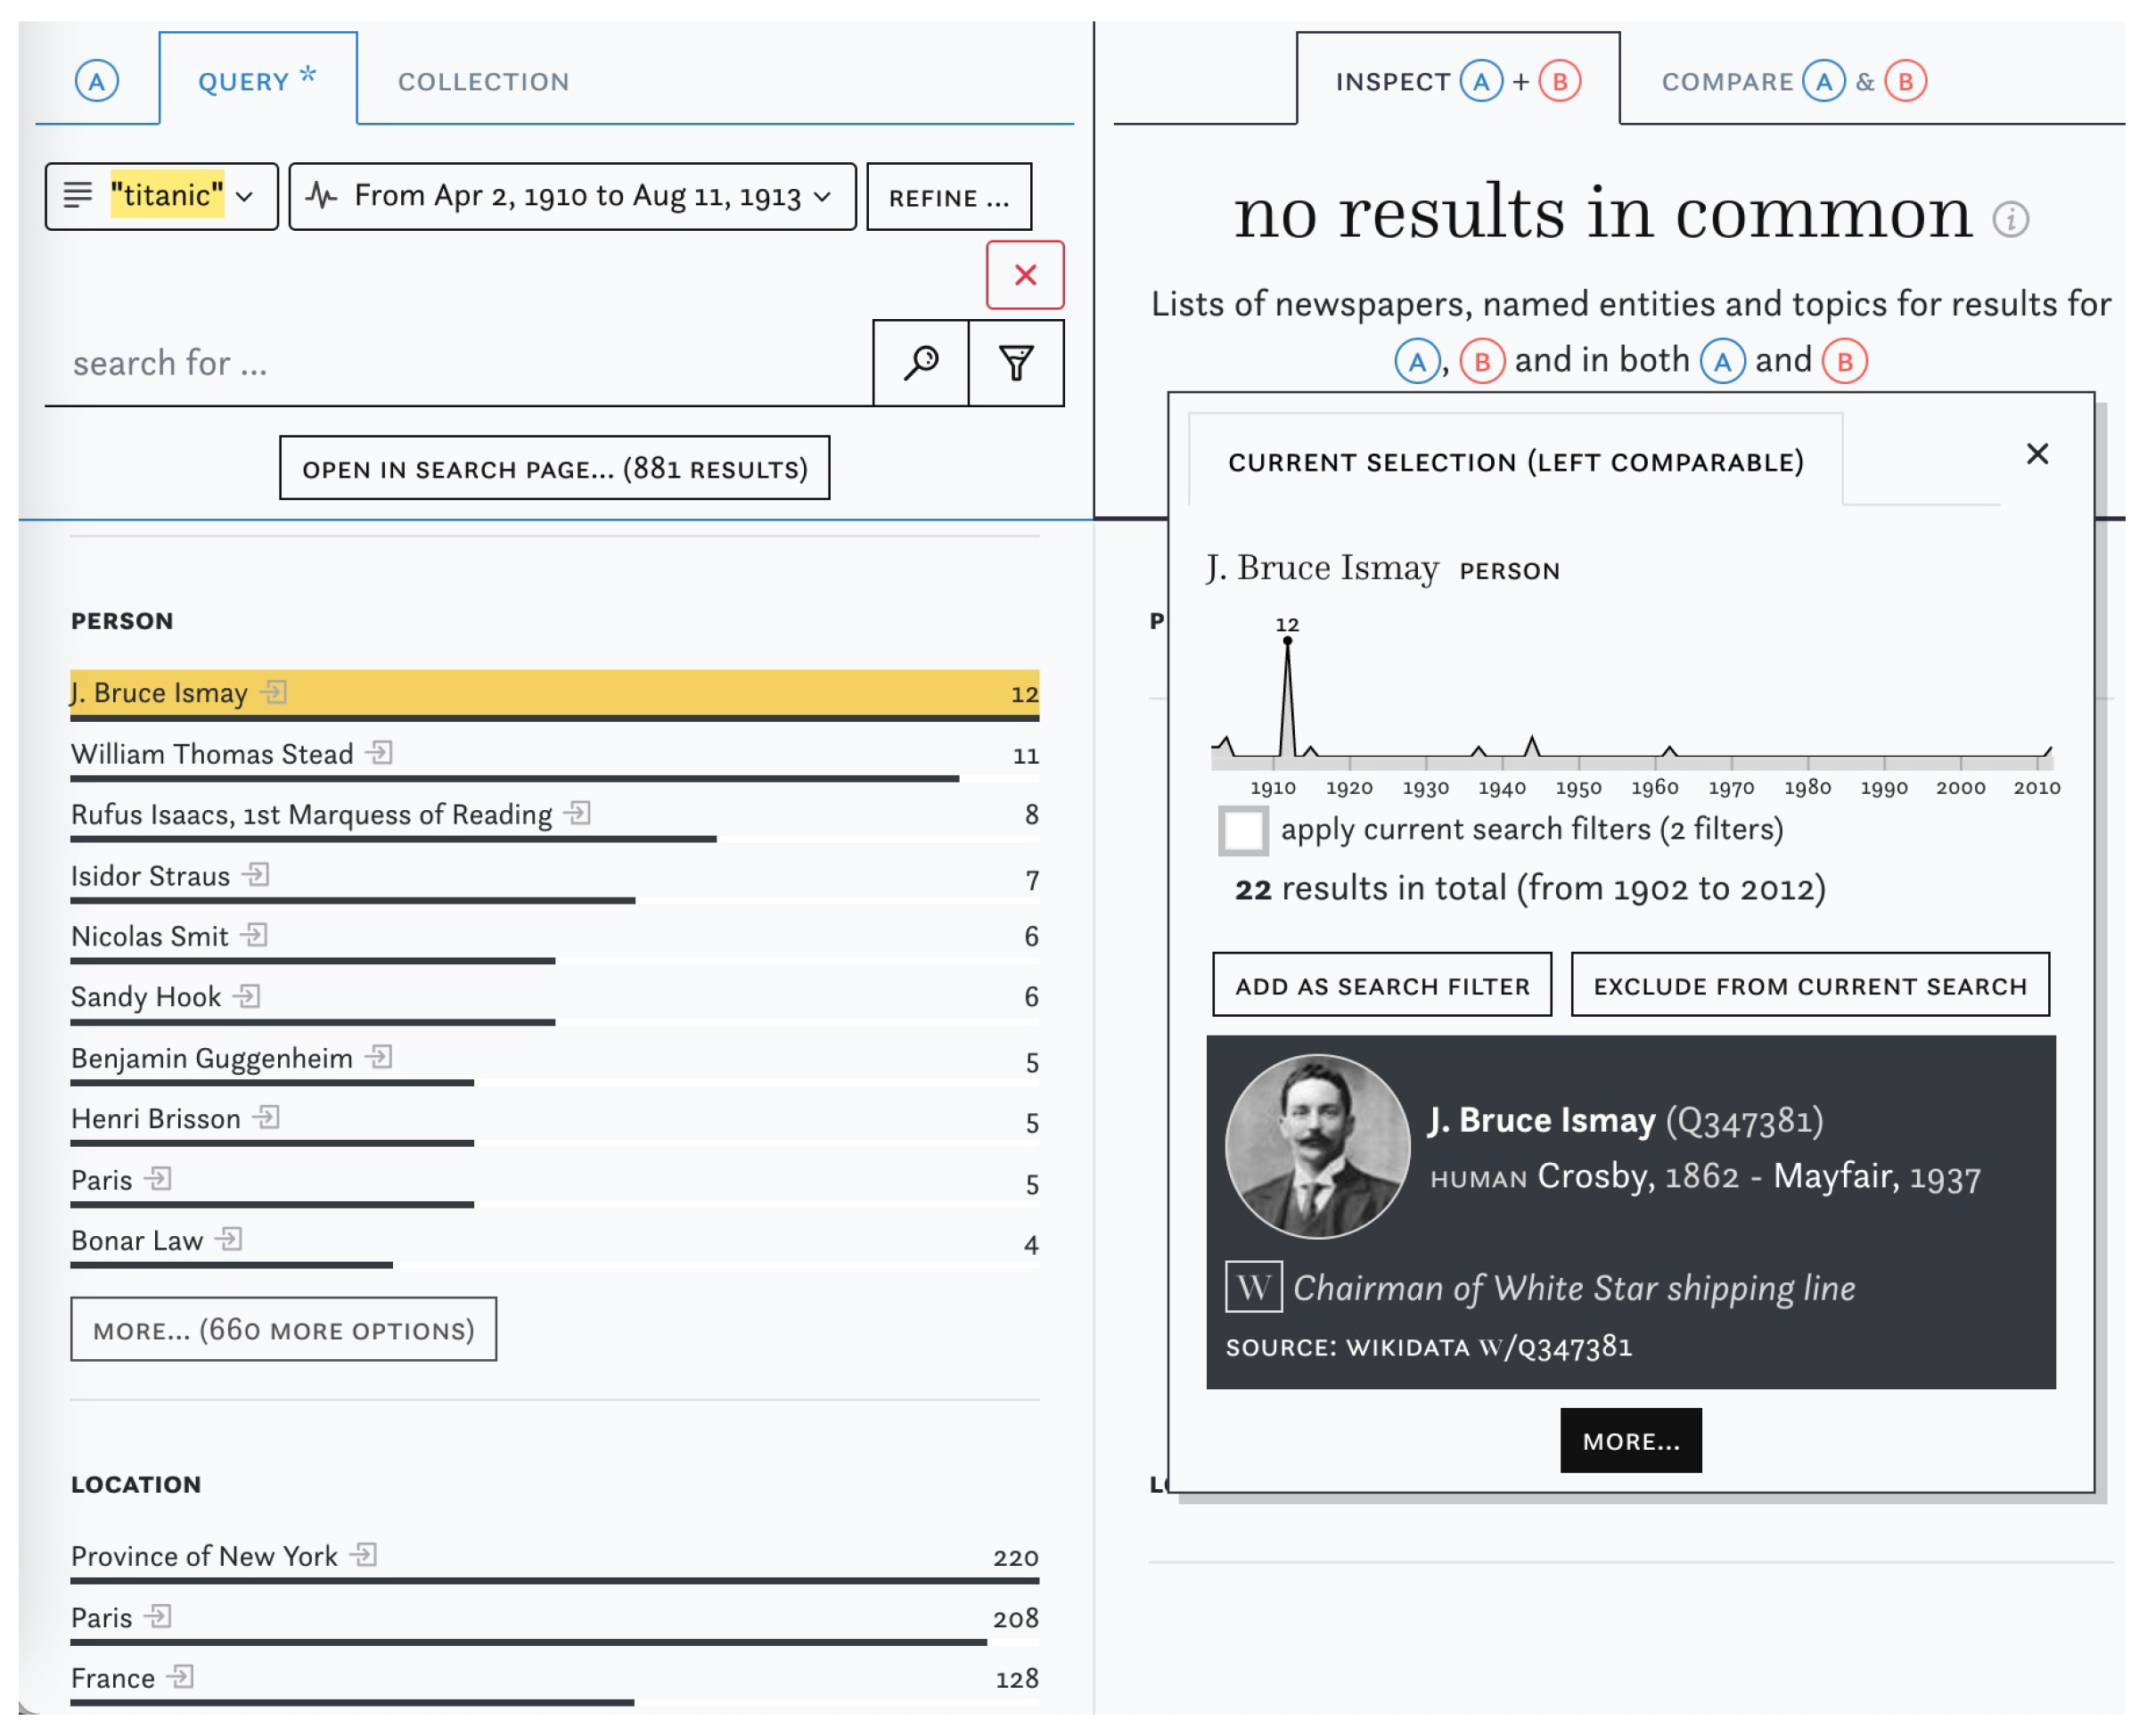Switch to the Compare A & B tab
2147x1736 pixels.
pos(1793,82)
